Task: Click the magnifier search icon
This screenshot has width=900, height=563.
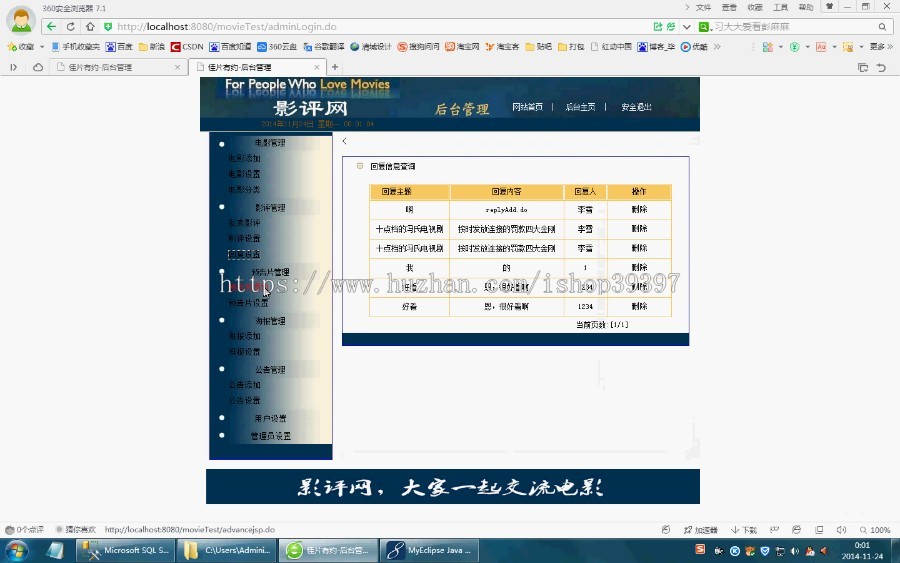Action: (x=882, y=26)
